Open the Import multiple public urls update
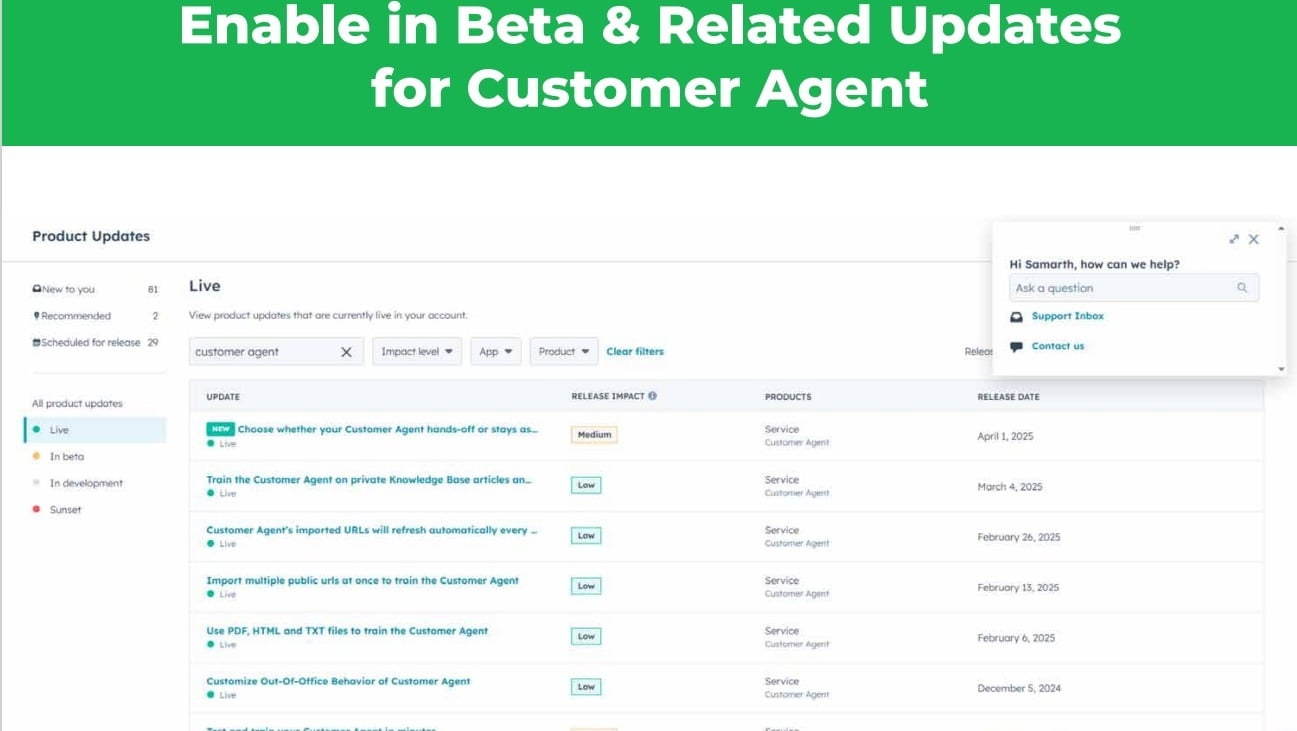This screenshot has height=731, width=1297. pyautogui.click(x=363, y=580)
